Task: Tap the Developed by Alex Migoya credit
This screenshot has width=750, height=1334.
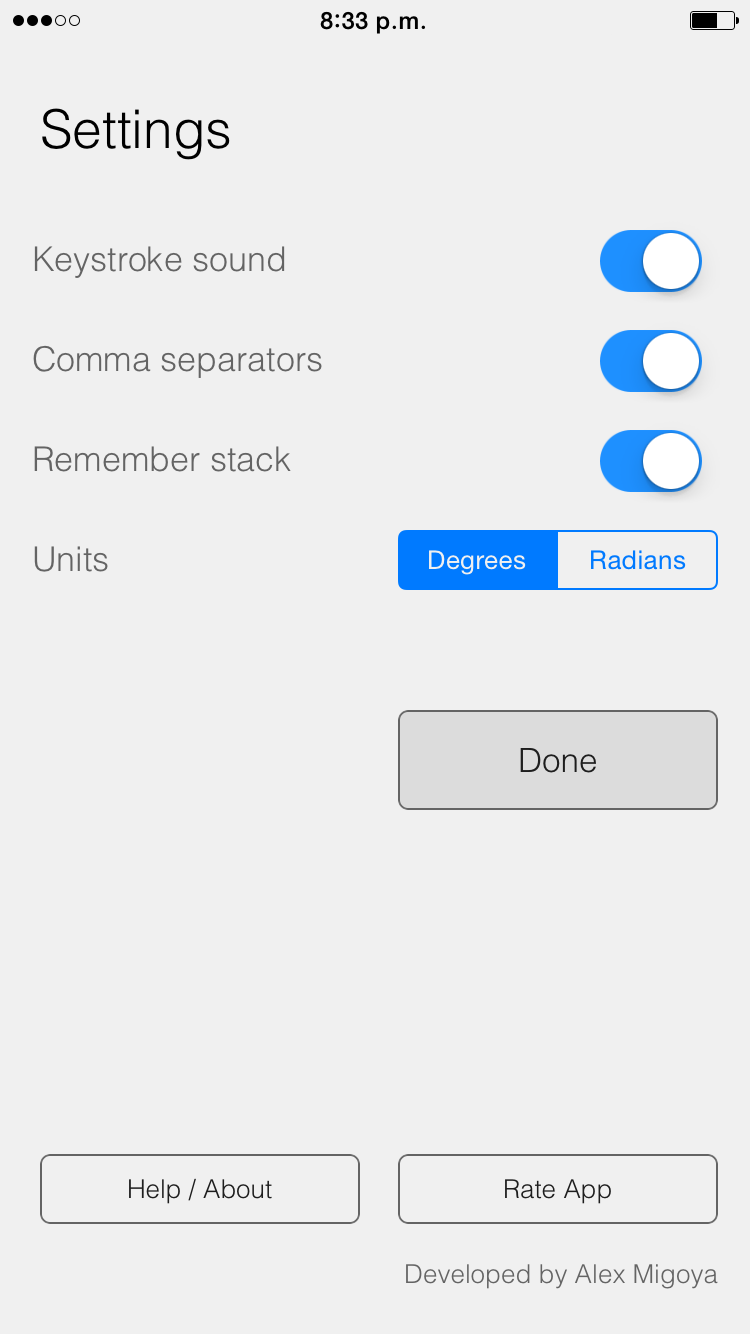Action: pos(561,1275)
